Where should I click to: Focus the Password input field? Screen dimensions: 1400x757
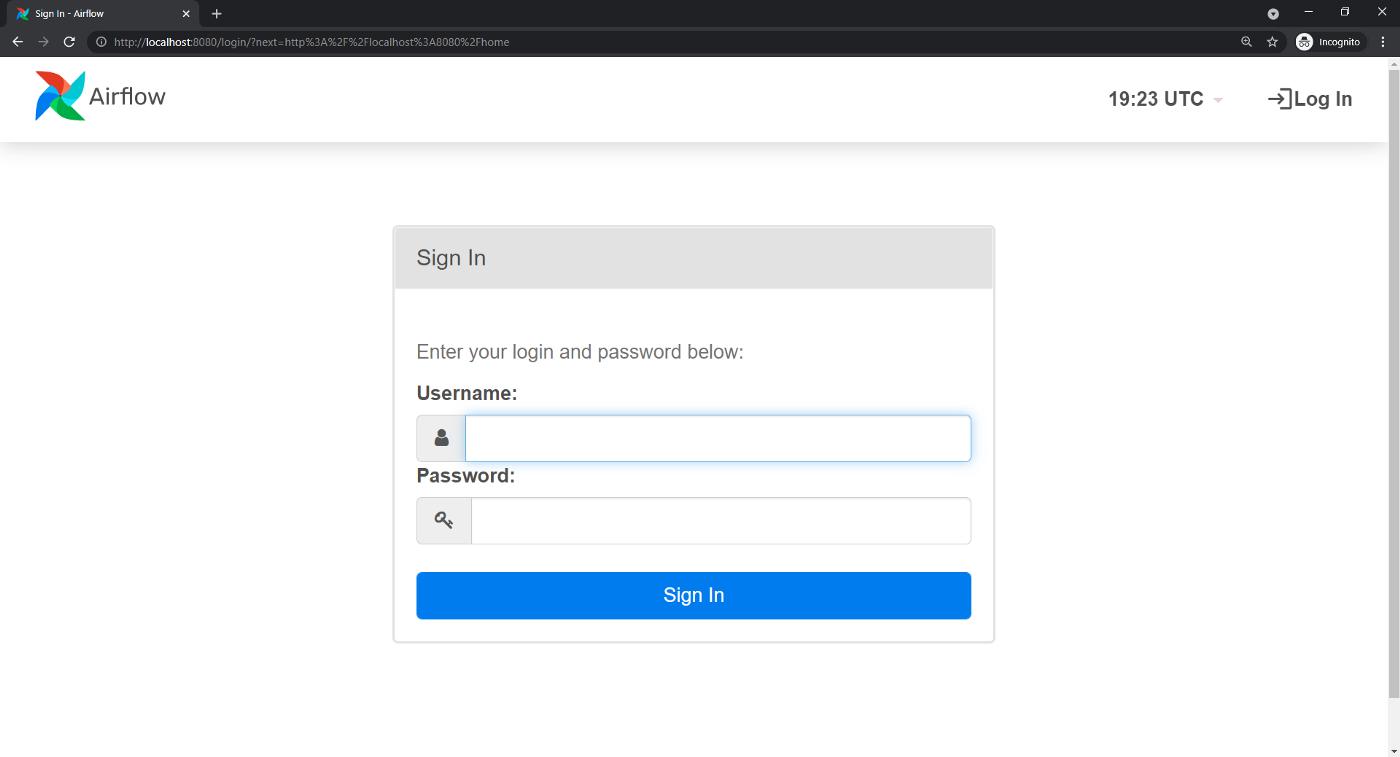coord(721,521)
